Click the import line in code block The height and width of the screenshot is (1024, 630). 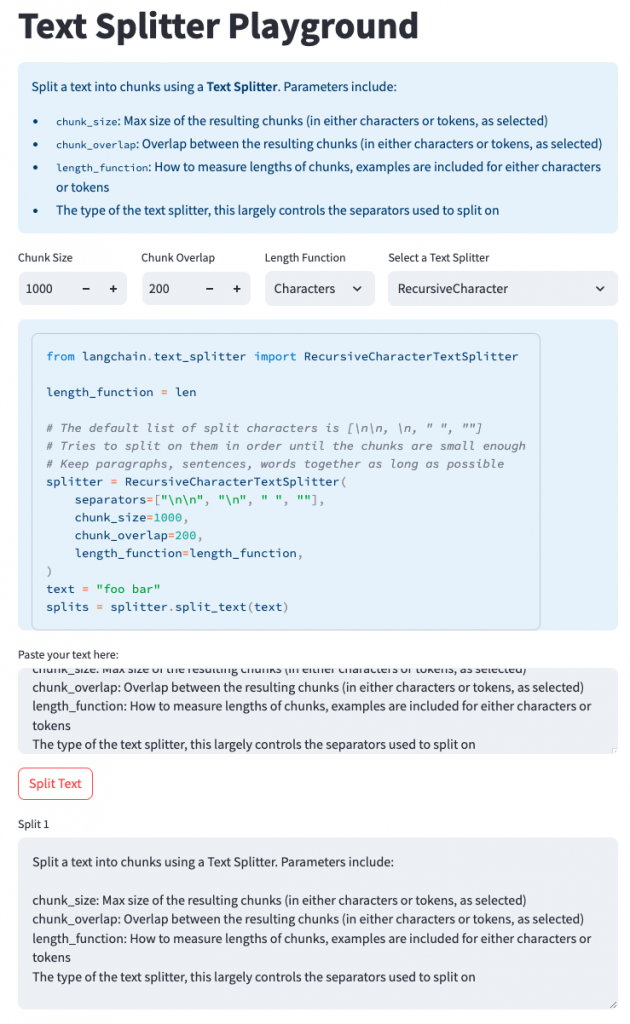pyautogui.click(x=282, y=356)
